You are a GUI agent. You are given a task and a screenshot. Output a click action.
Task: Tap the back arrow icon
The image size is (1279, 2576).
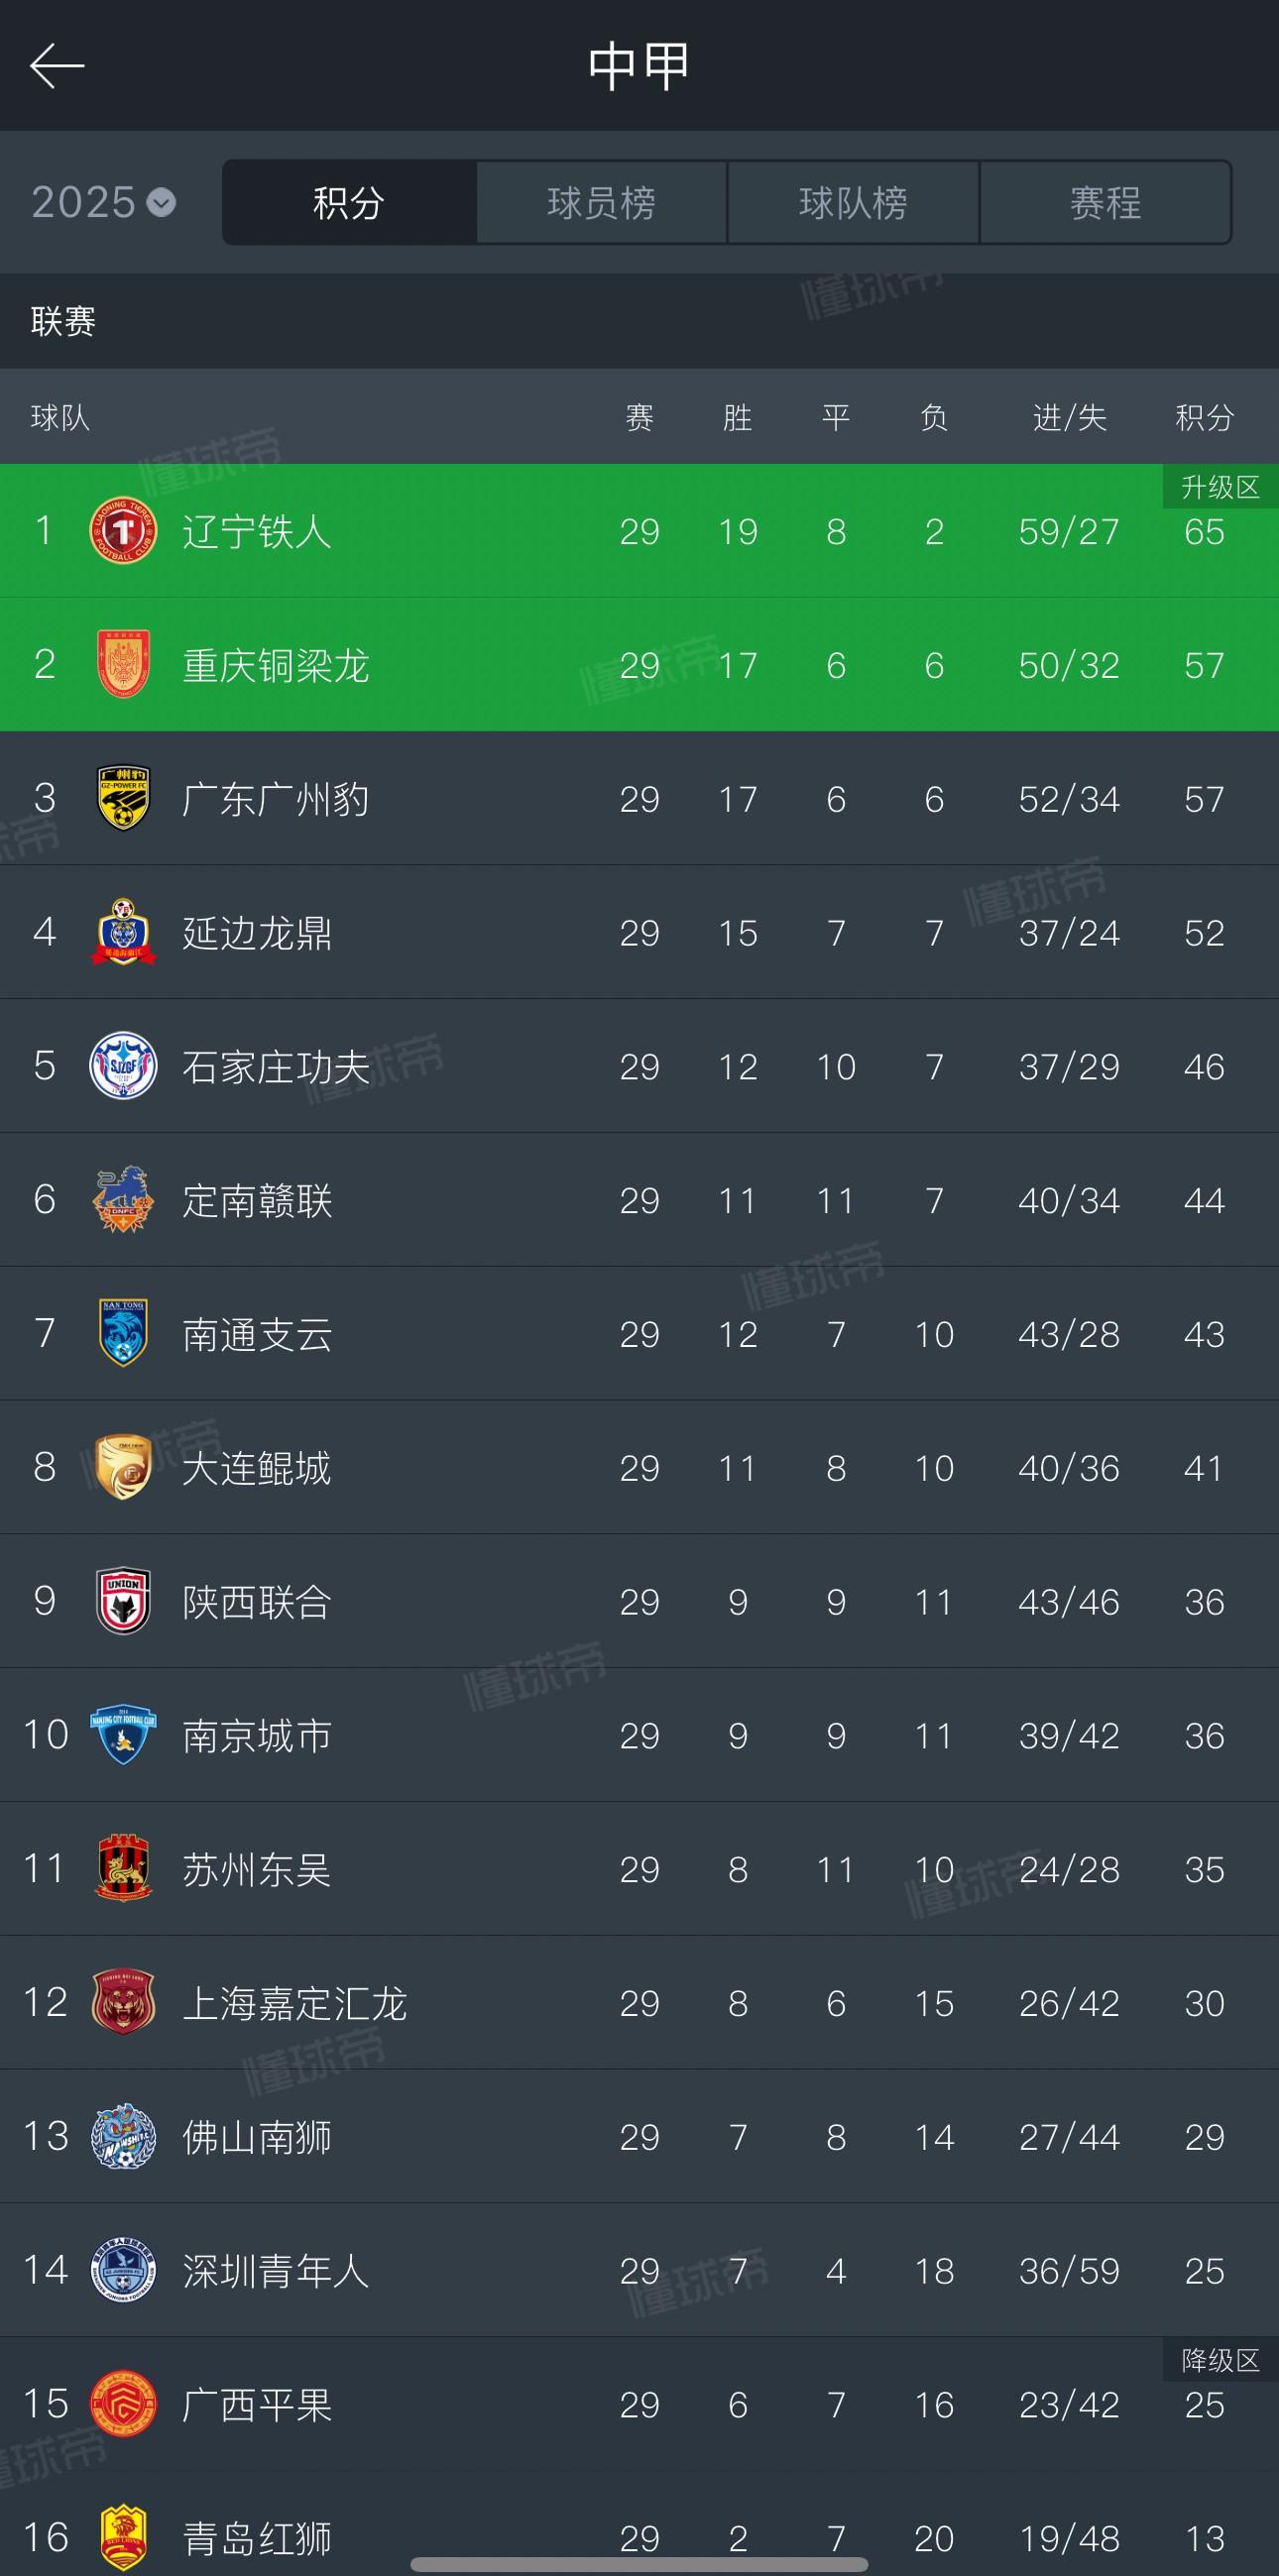tap(57, 66)
